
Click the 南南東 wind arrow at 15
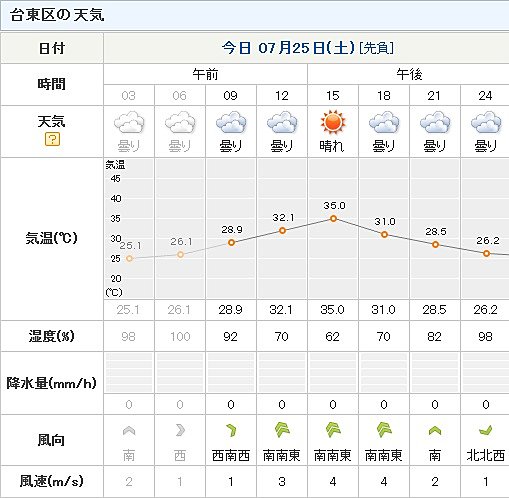[333, 430]
